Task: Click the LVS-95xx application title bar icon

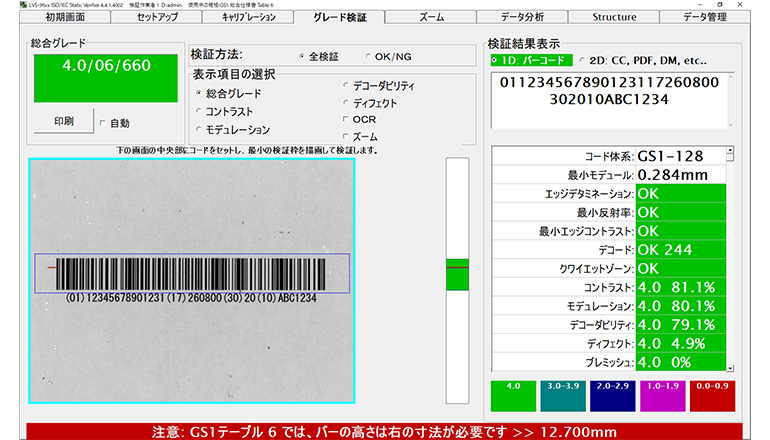Action: click(23, 4)
